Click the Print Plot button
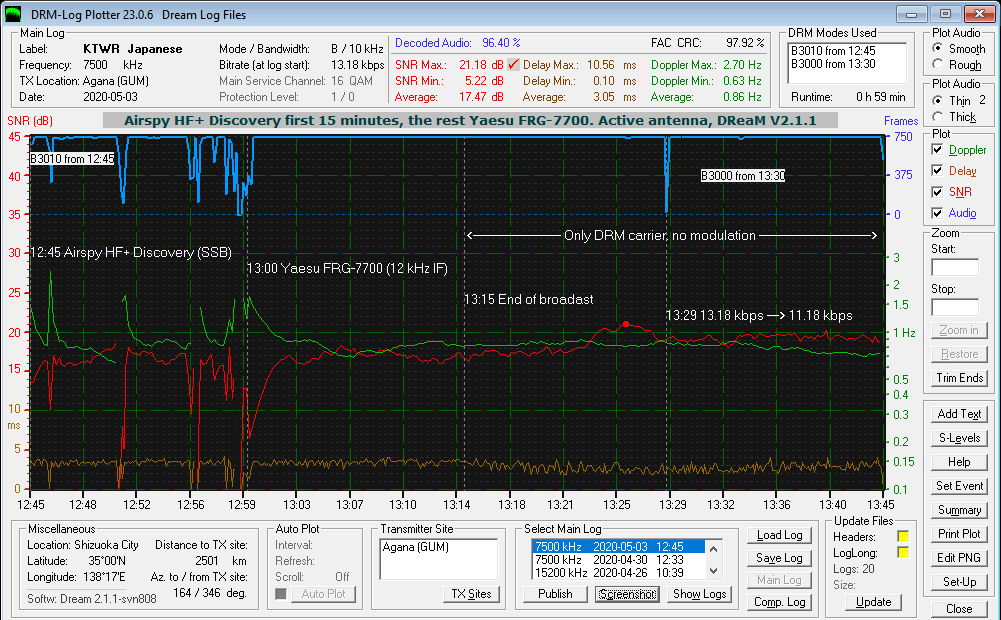1001x620 pixels. 959,534
